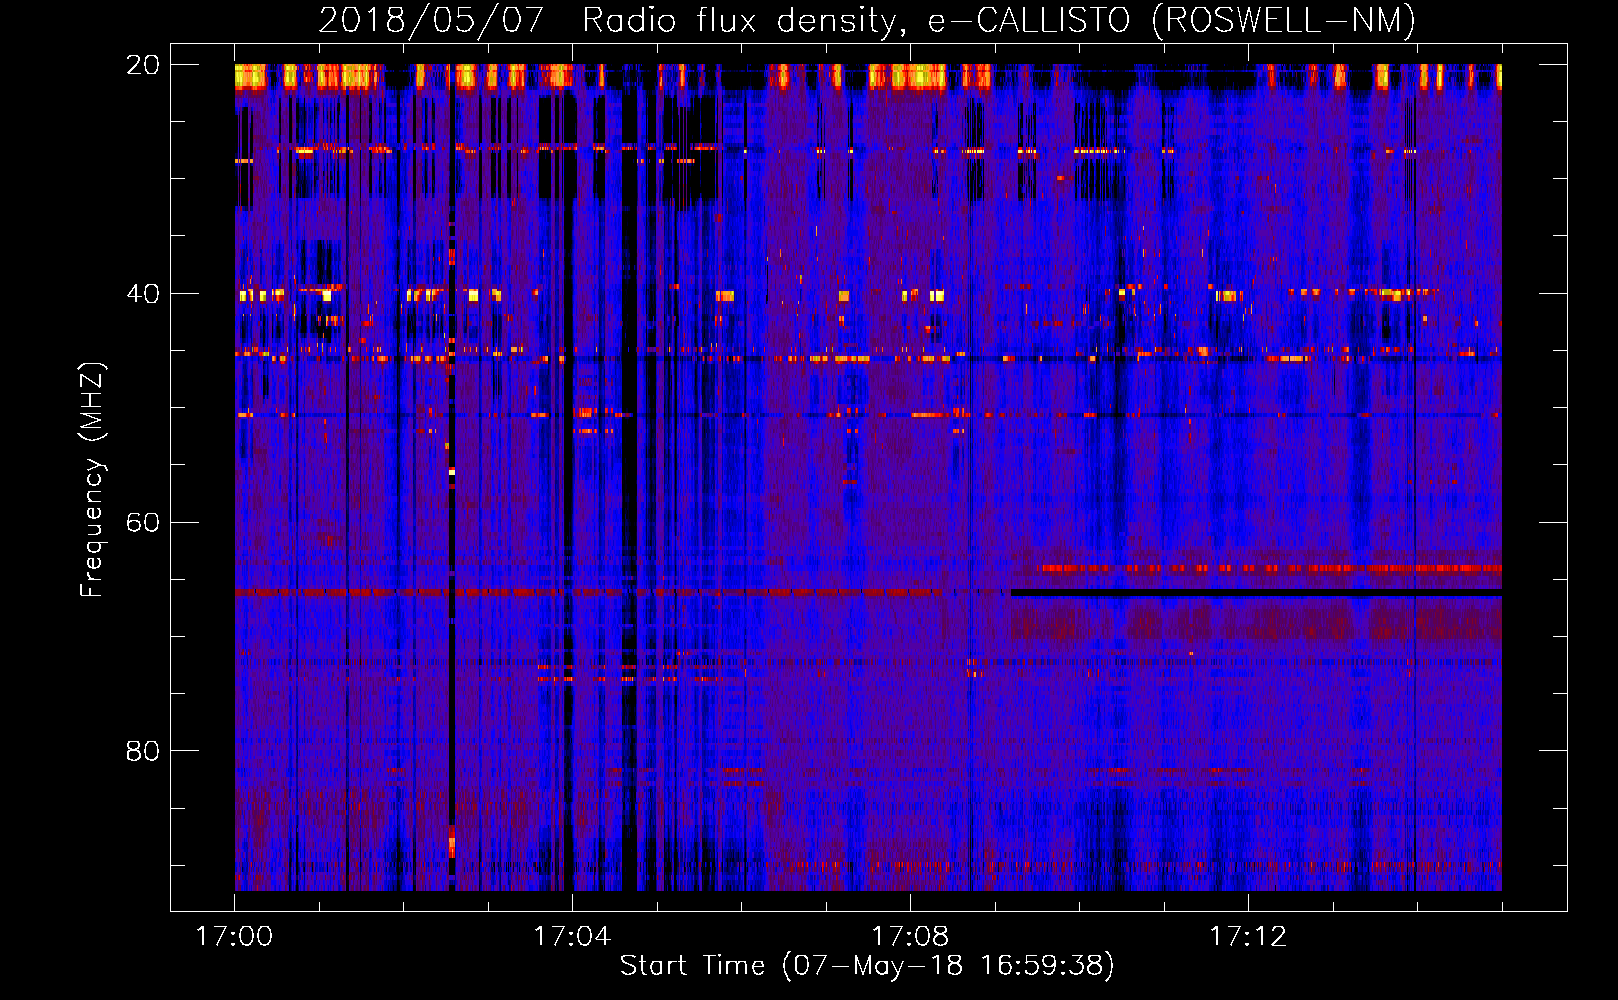Click the 'Start Time (07-May-18 16:59:38)' label
Image resolution: width=1618 pixels, height=1000 pixels.
point(867,966)
